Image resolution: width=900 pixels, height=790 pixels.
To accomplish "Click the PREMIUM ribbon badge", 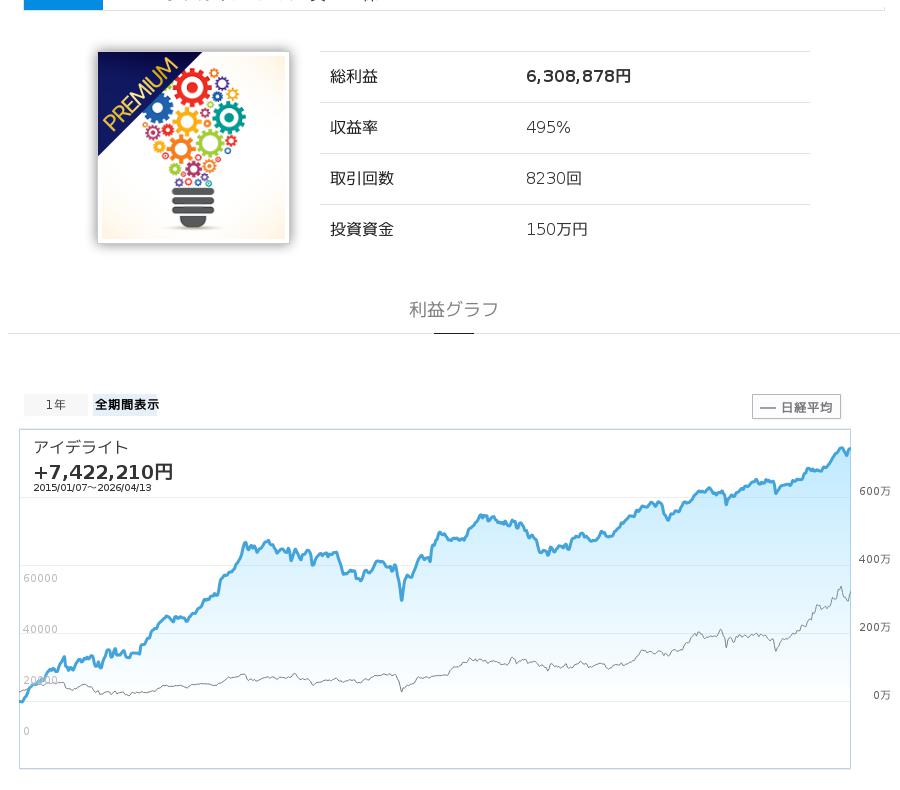I will click(139, 93).
